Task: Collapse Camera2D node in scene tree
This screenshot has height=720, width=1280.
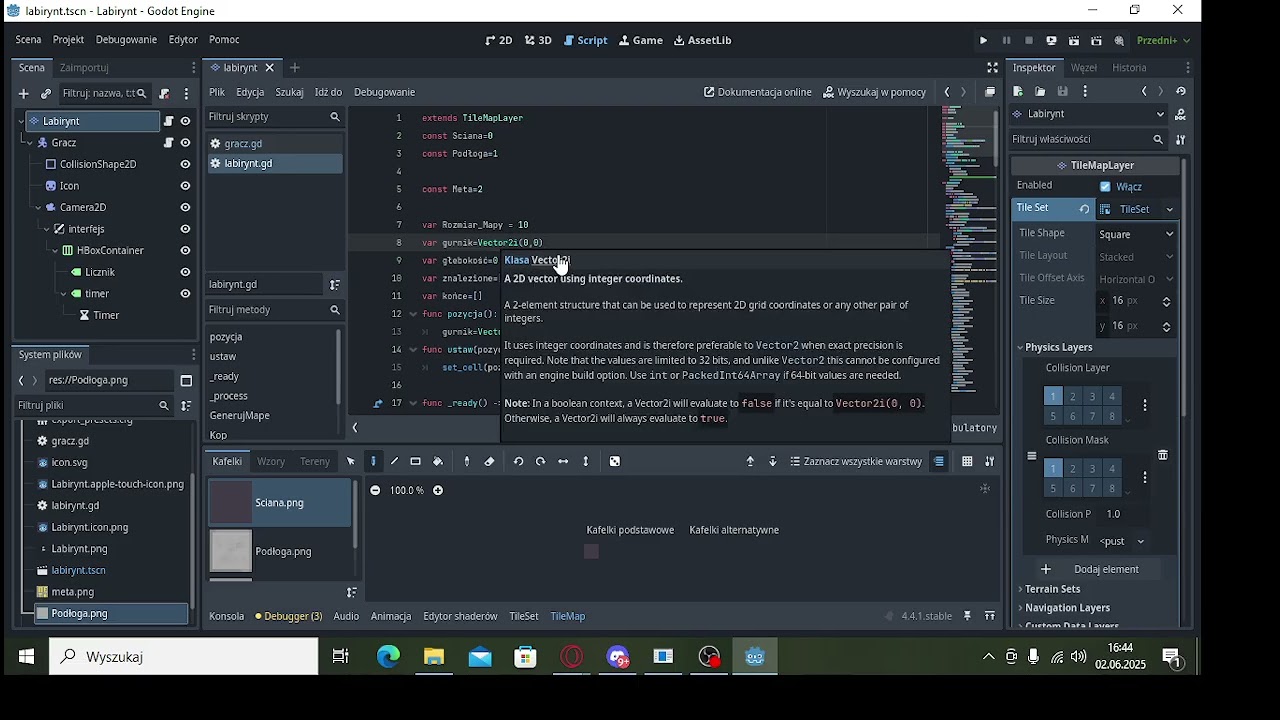Action: coord(38,208)
